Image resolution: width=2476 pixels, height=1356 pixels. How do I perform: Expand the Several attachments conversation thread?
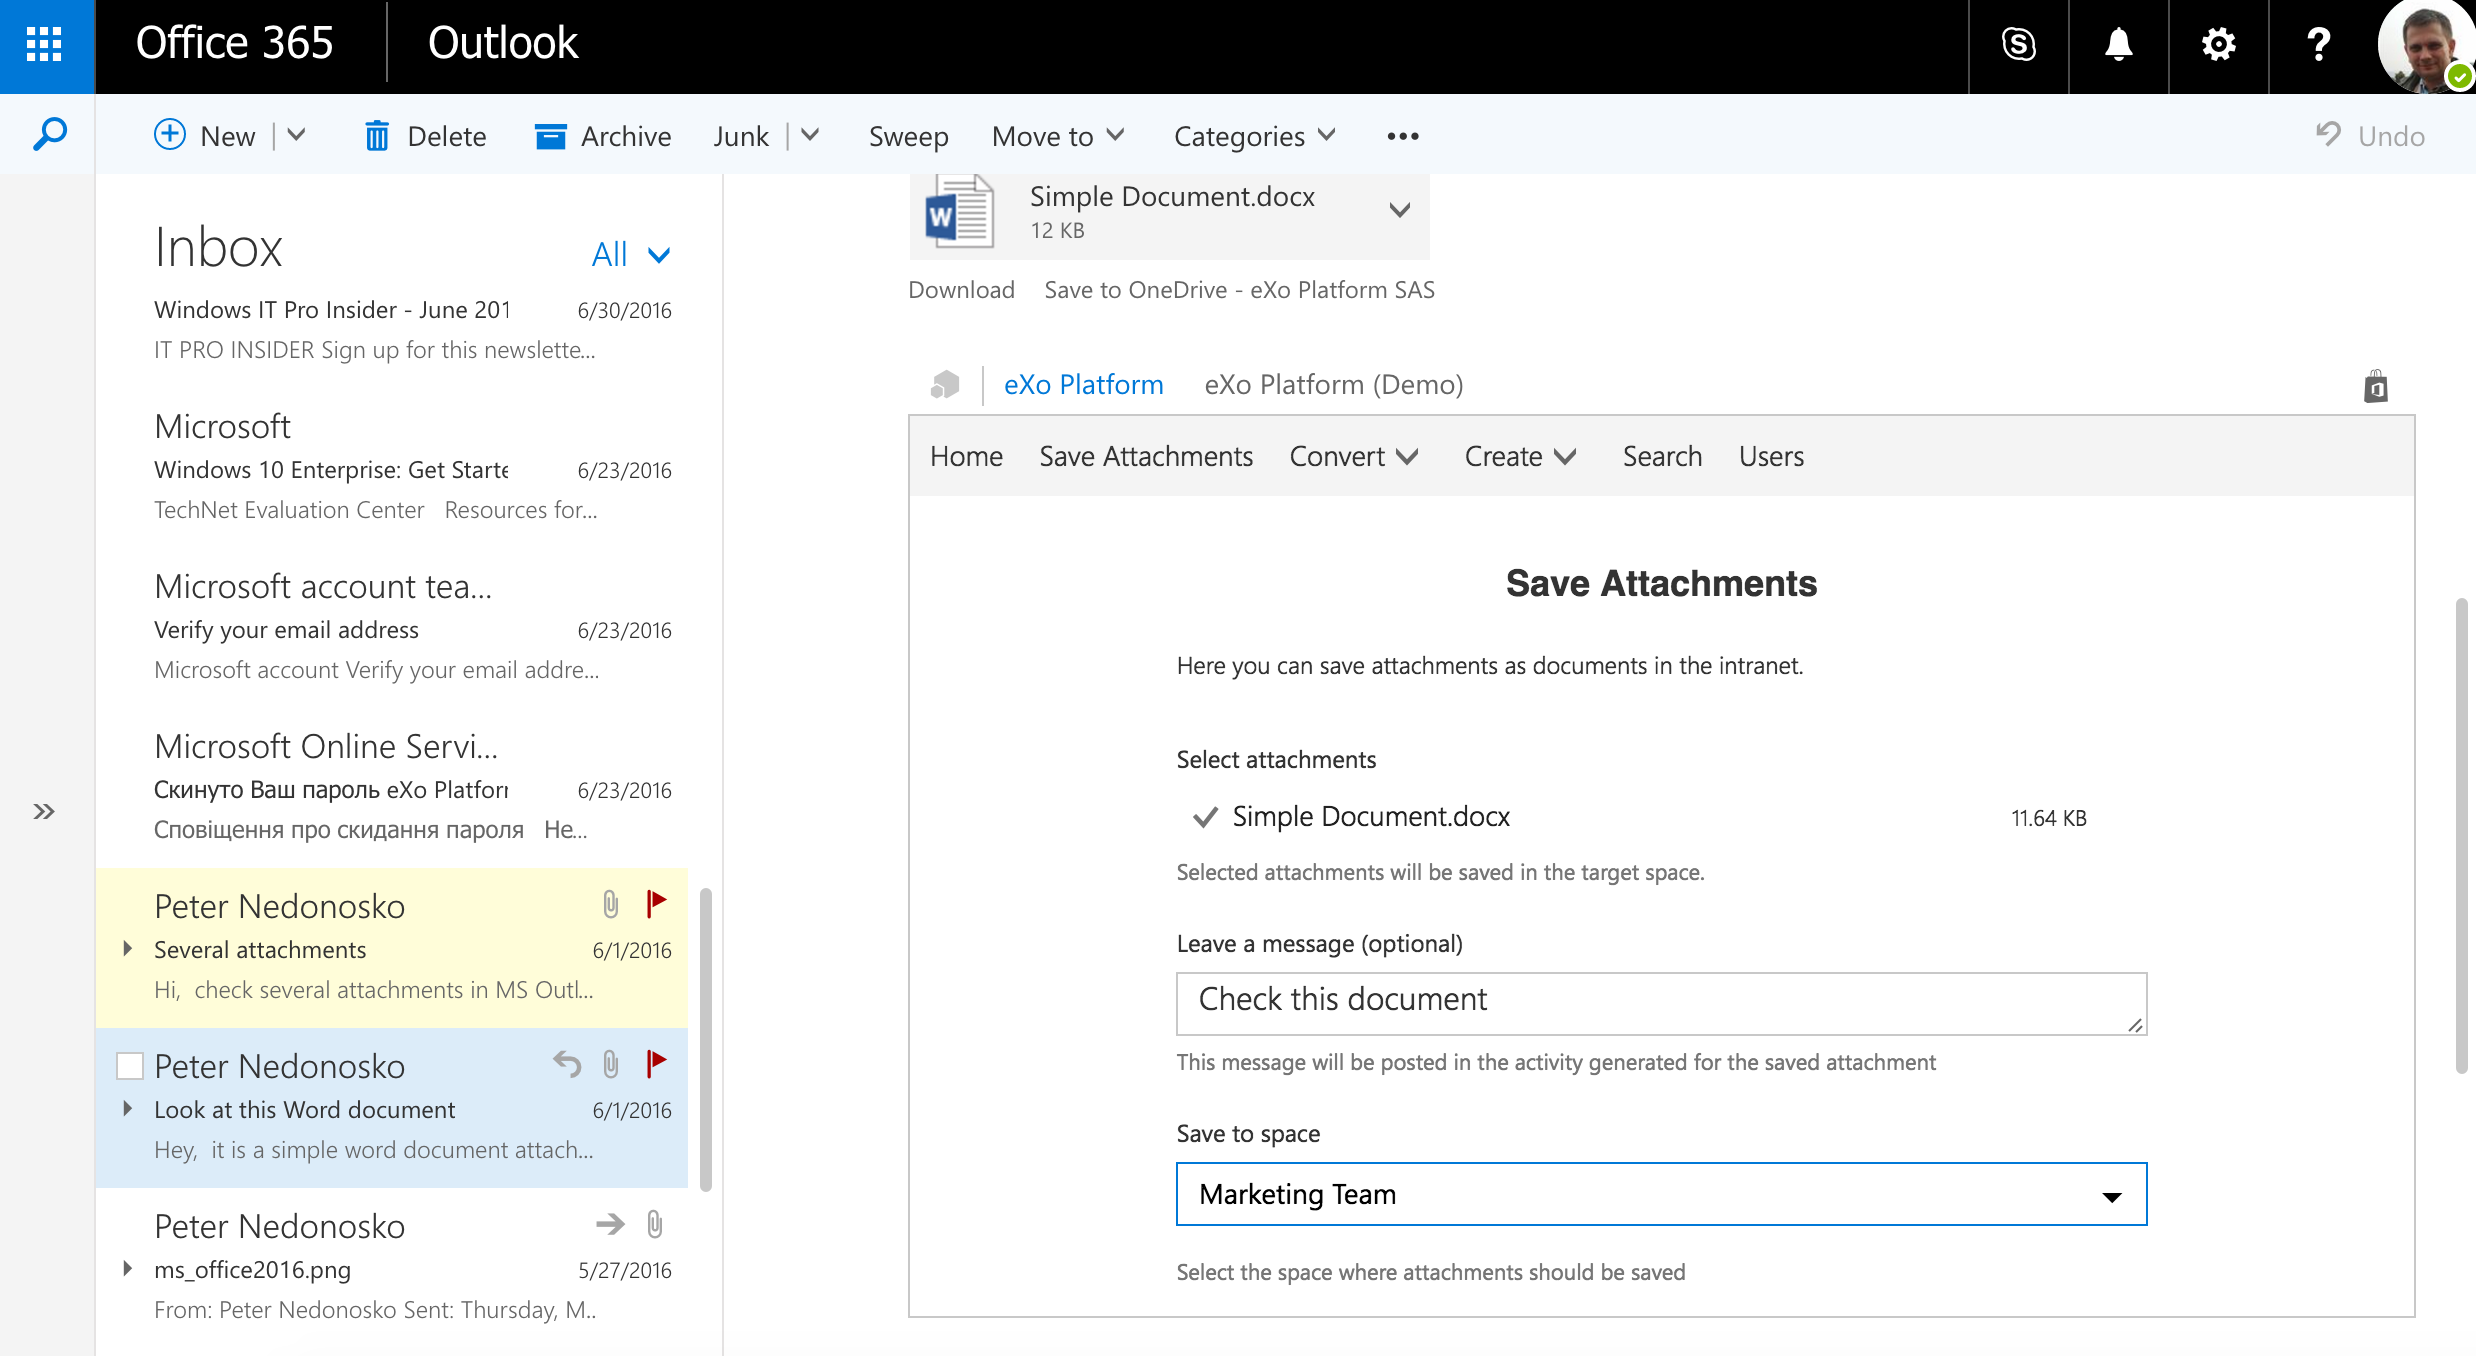click(127, 948)
